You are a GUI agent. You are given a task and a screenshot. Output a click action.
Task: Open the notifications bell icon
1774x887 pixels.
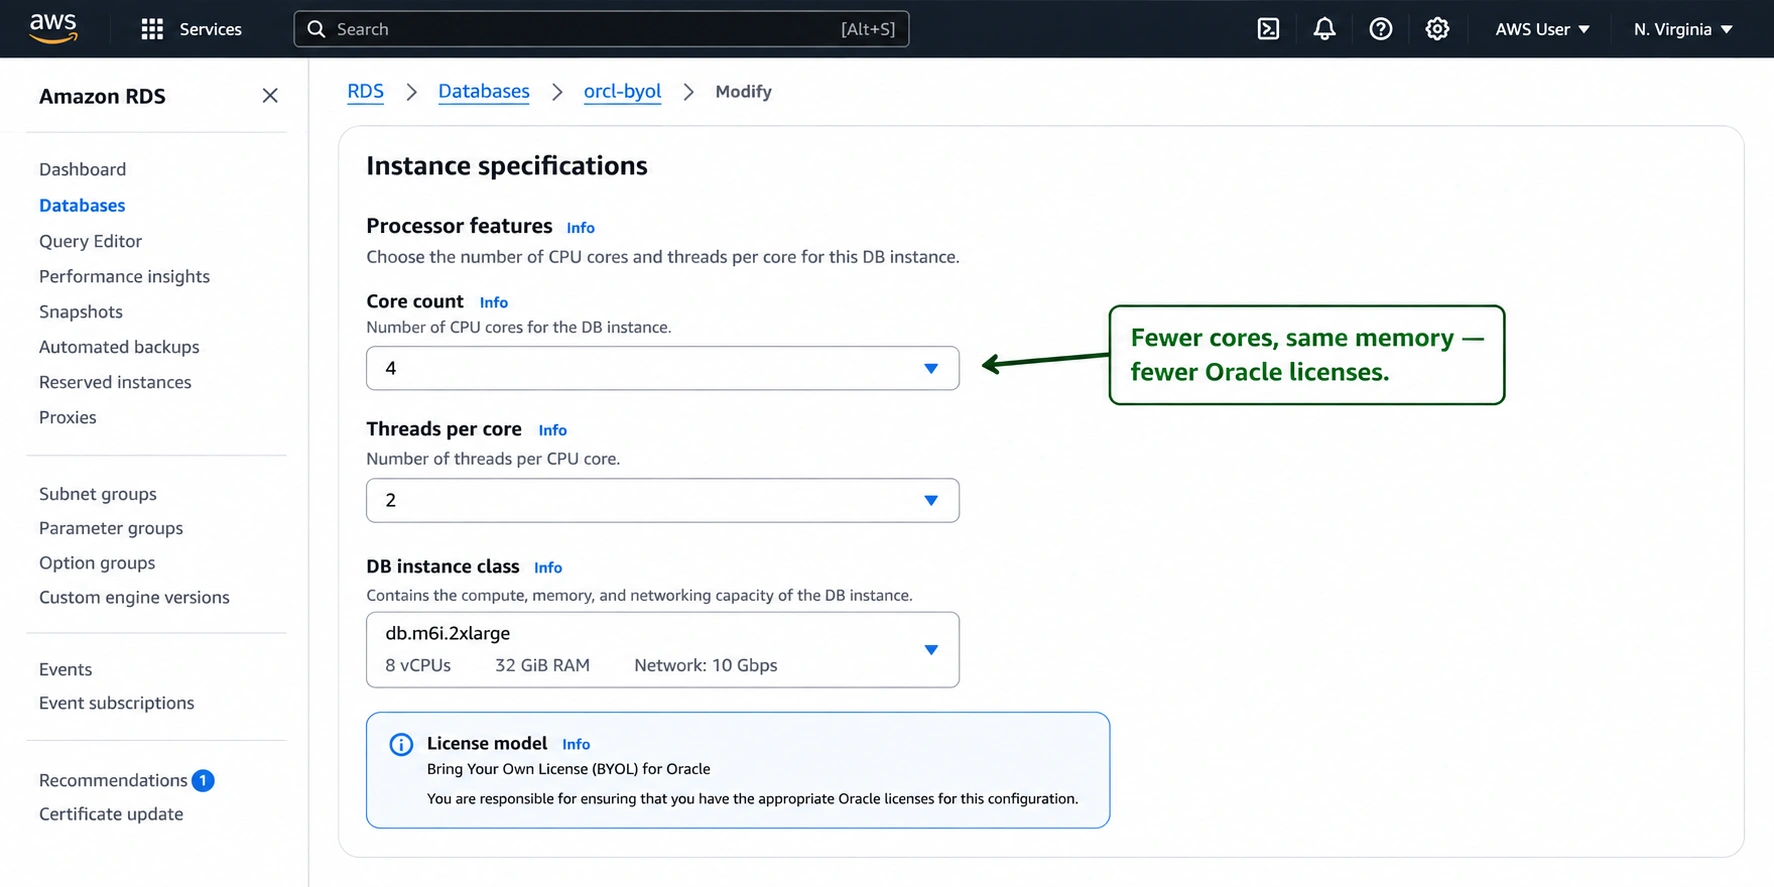1324,29
